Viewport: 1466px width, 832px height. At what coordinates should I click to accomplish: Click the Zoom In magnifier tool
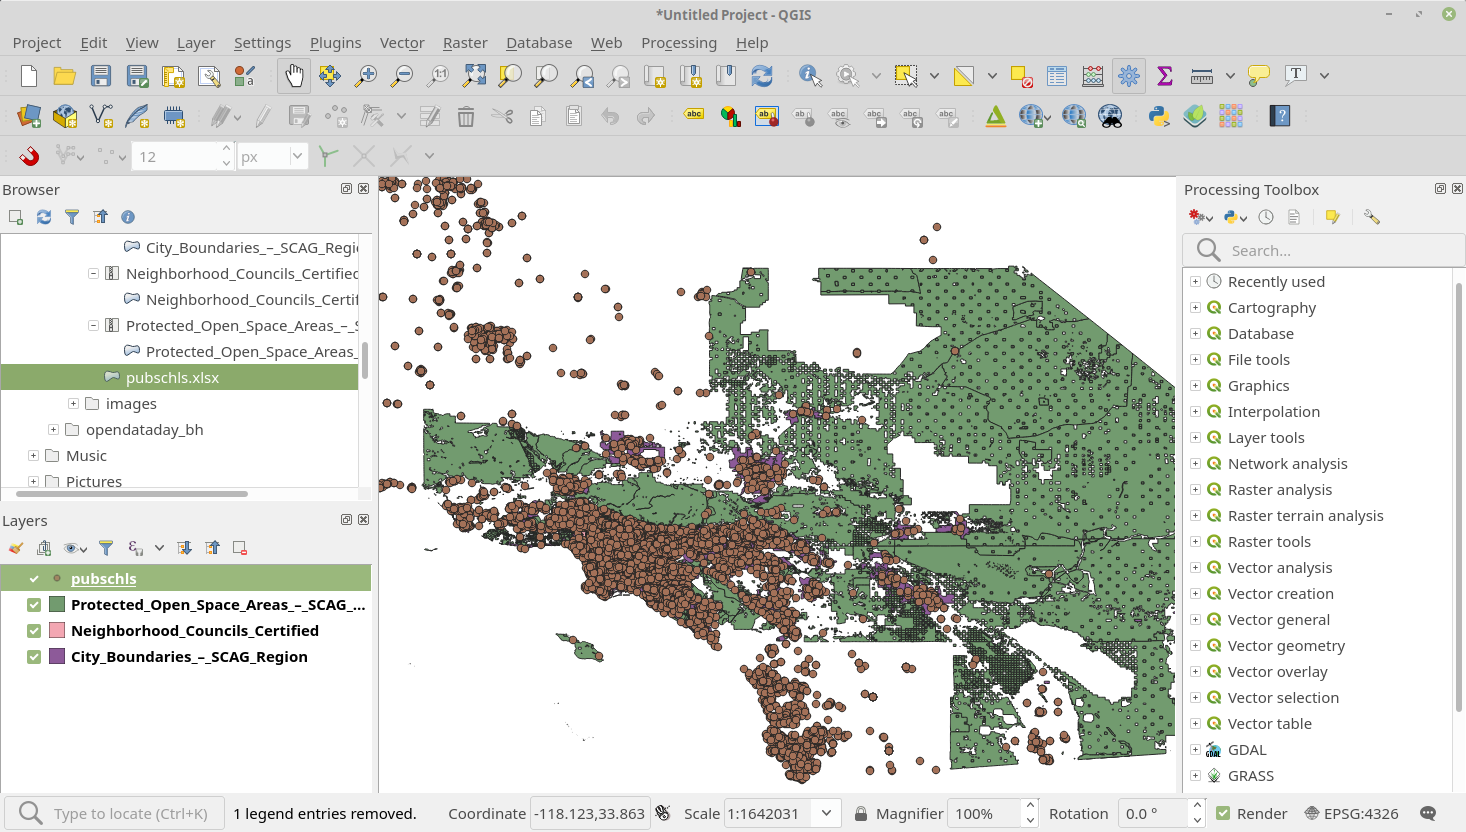366,76
